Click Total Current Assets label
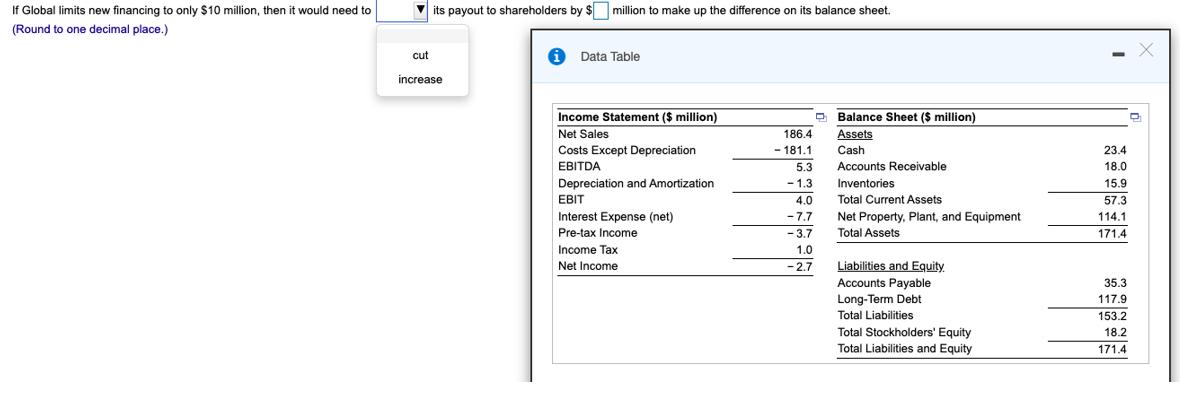The image size is (1180, 406). coord(890,200)
